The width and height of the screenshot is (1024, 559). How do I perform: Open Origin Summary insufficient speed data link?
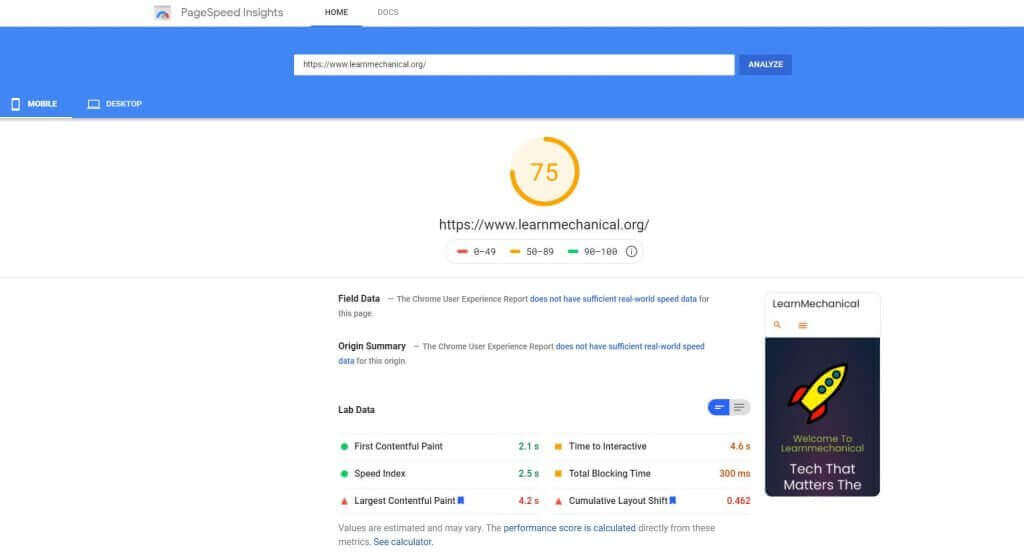pos(521,353)
